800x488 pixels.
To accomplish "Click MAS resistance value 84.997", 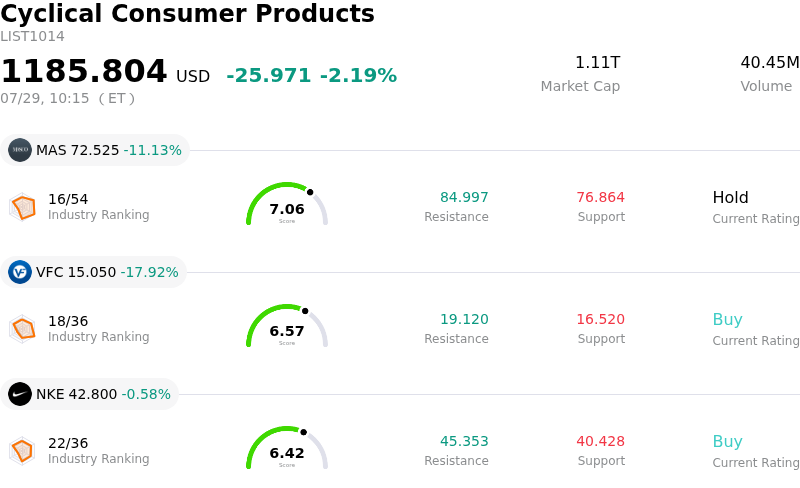I will coord(464,197).
